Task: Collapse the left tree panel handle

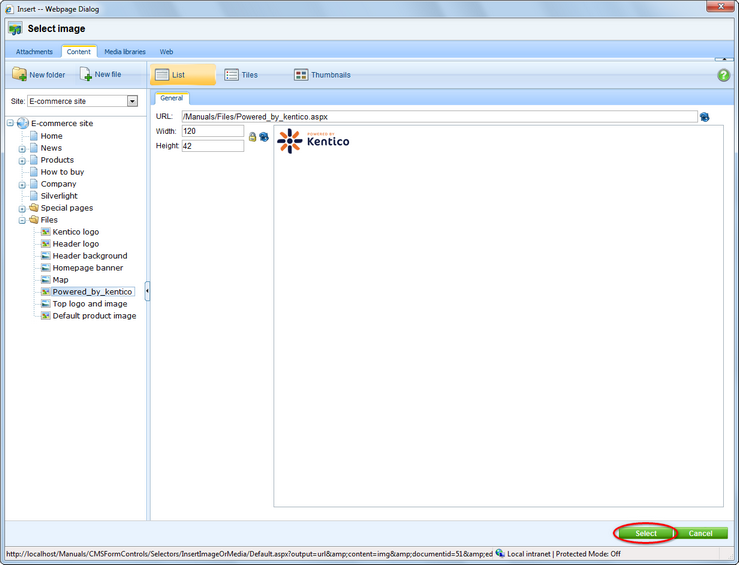Action: point(148,291)
